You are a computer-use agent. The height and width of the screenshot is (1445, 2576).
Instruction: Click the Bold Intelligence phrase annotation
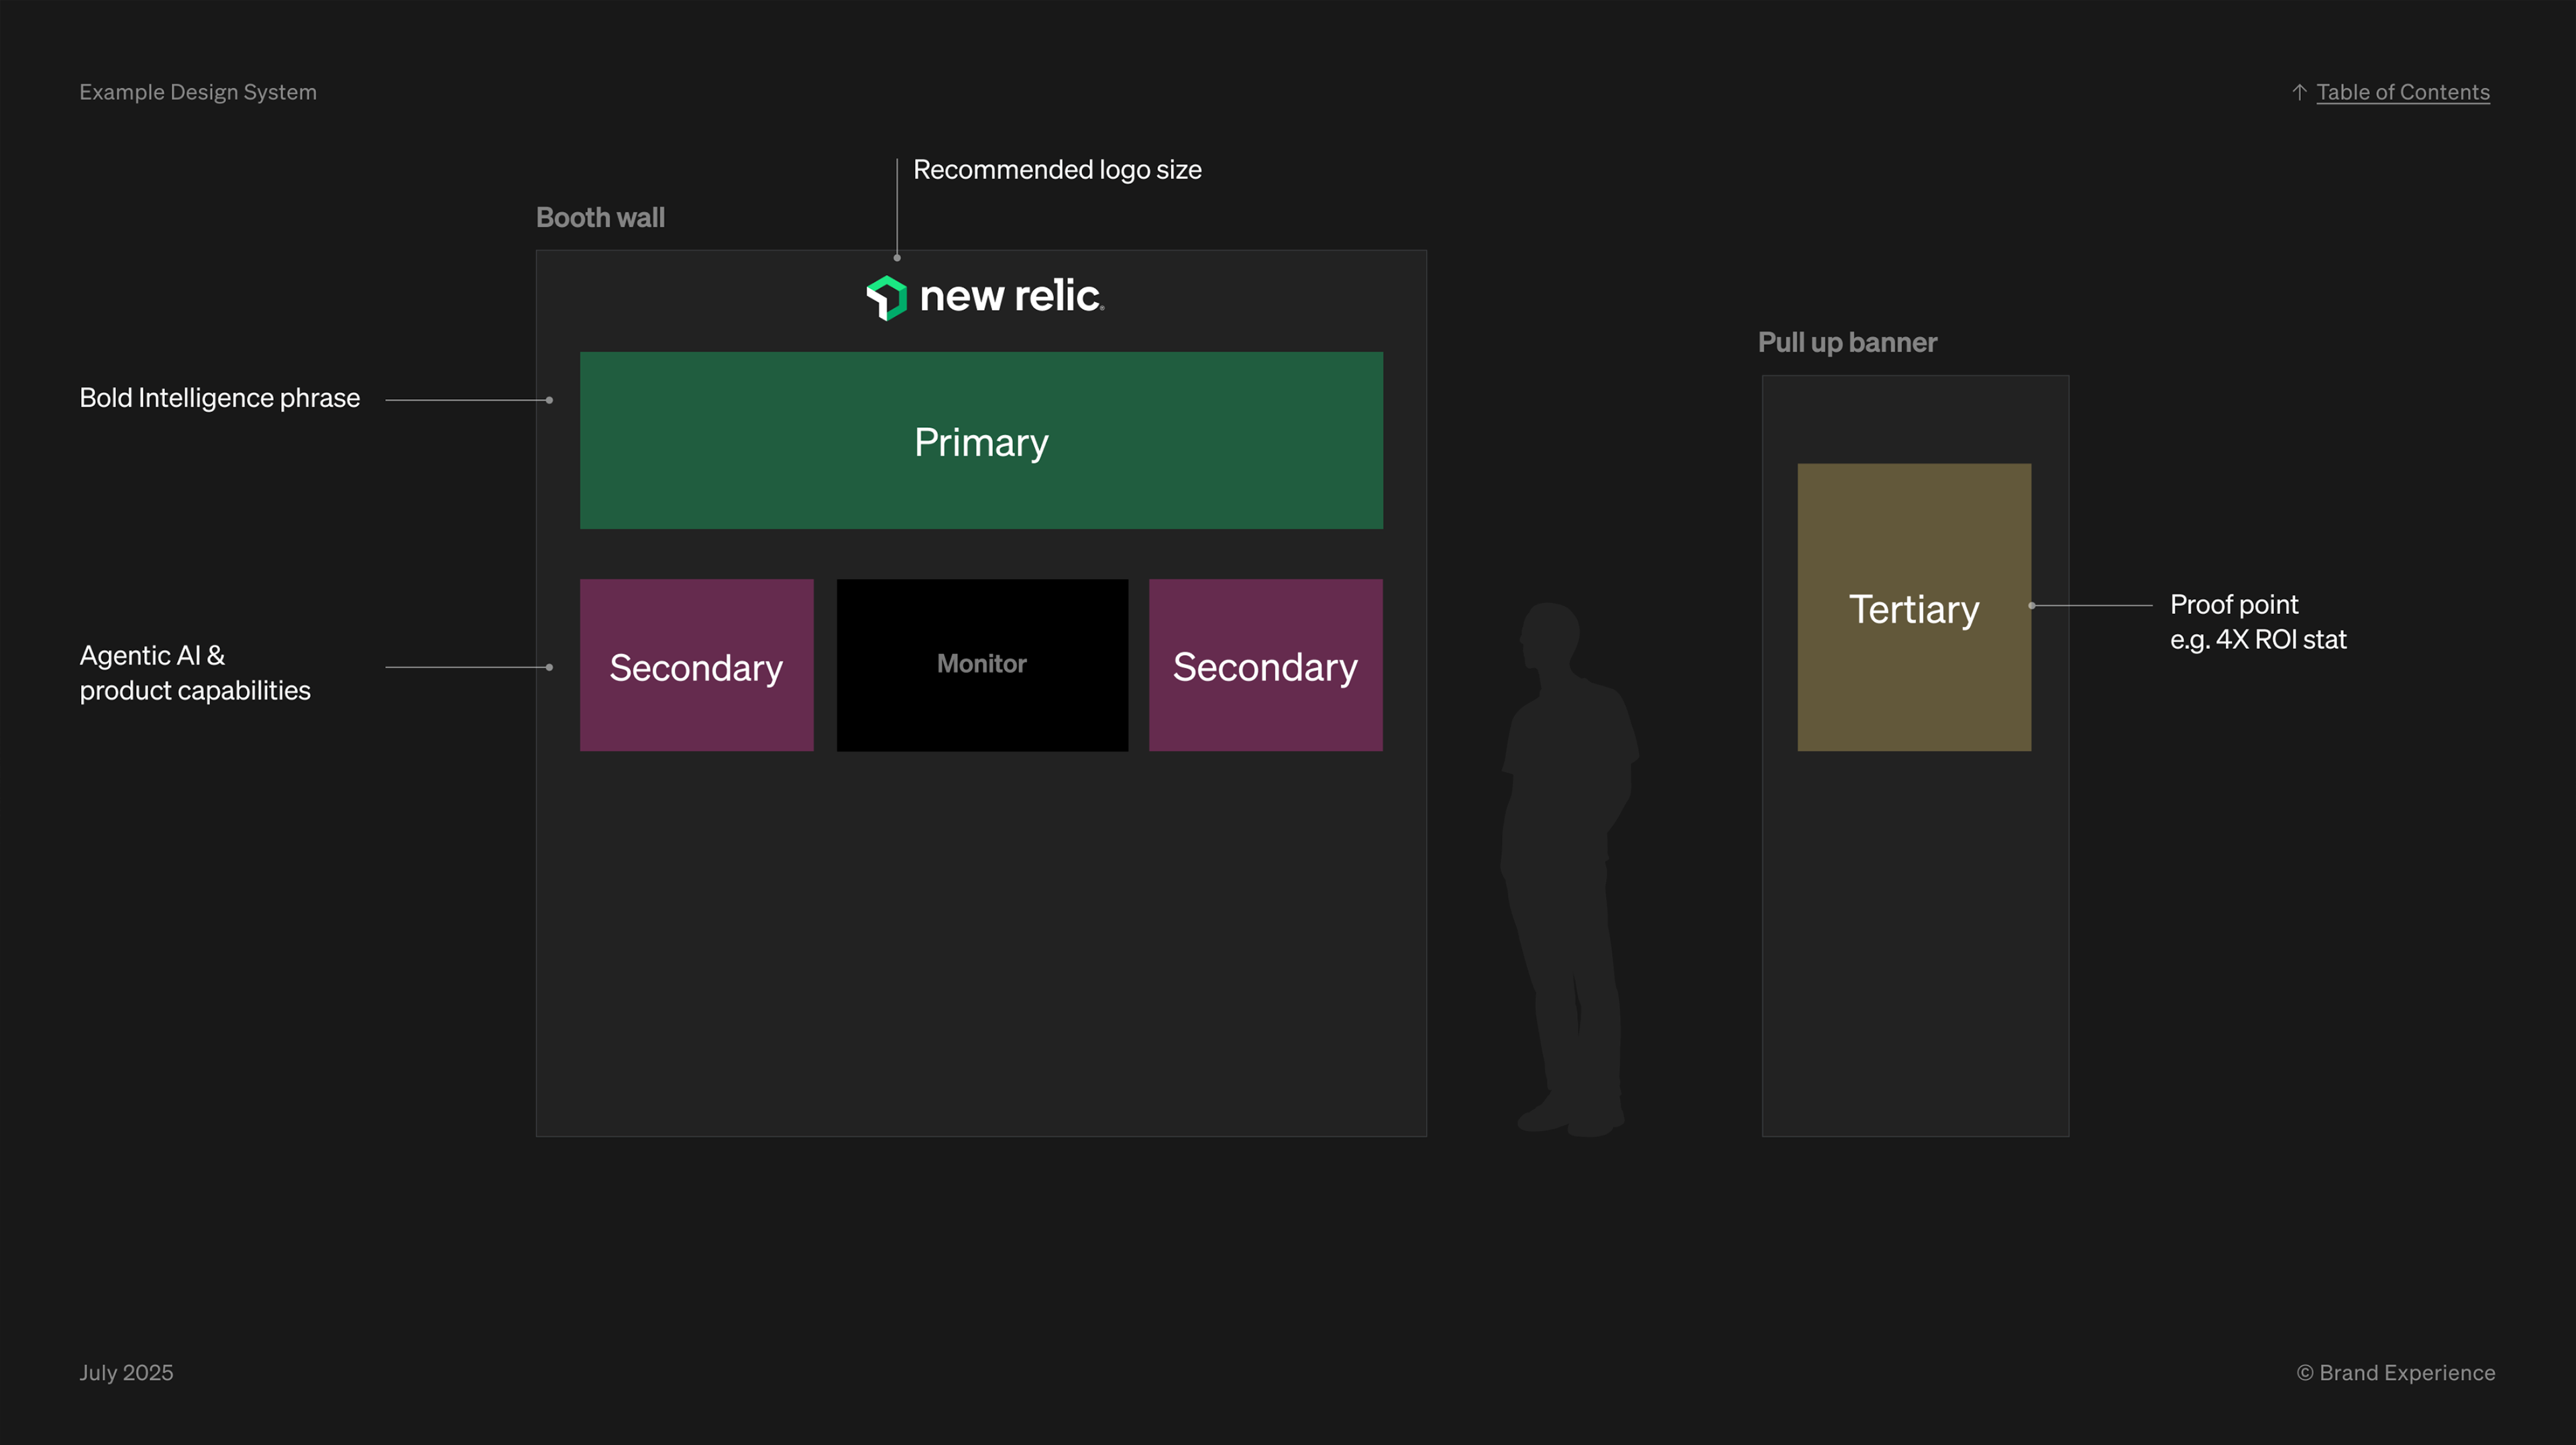point(219,398)
